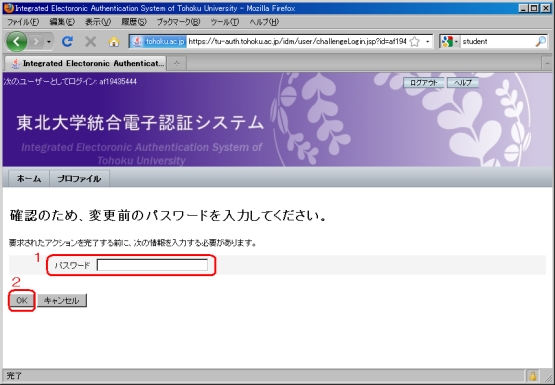The image size is (555, 385).
Task: Open the ホーム navigation tab
Action: coord(29,179)
